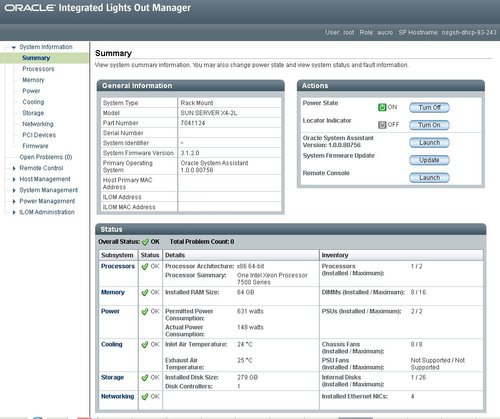Launch the Remote Console
Screen dimensions: 500x419
[429, 178]
